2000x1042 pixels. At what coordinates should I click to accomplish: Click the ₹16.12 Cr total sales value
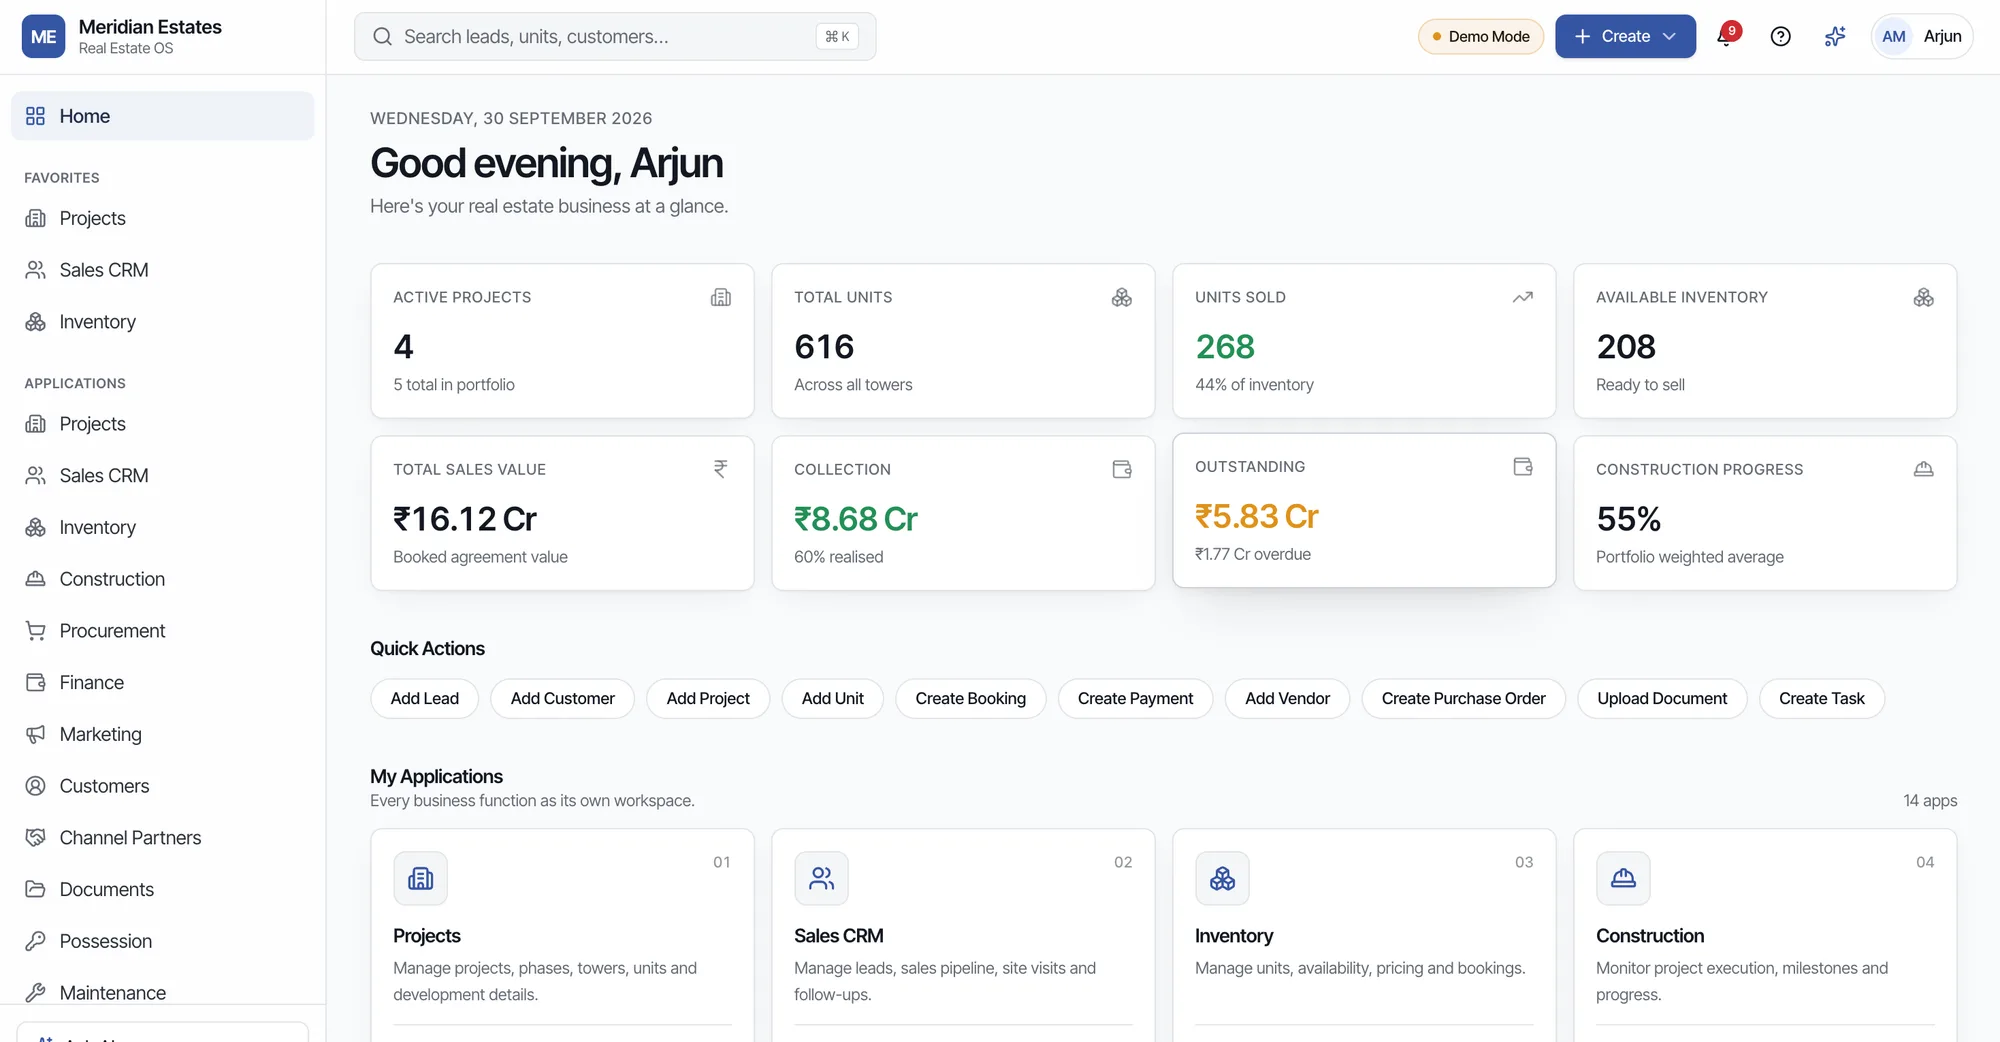465,519
